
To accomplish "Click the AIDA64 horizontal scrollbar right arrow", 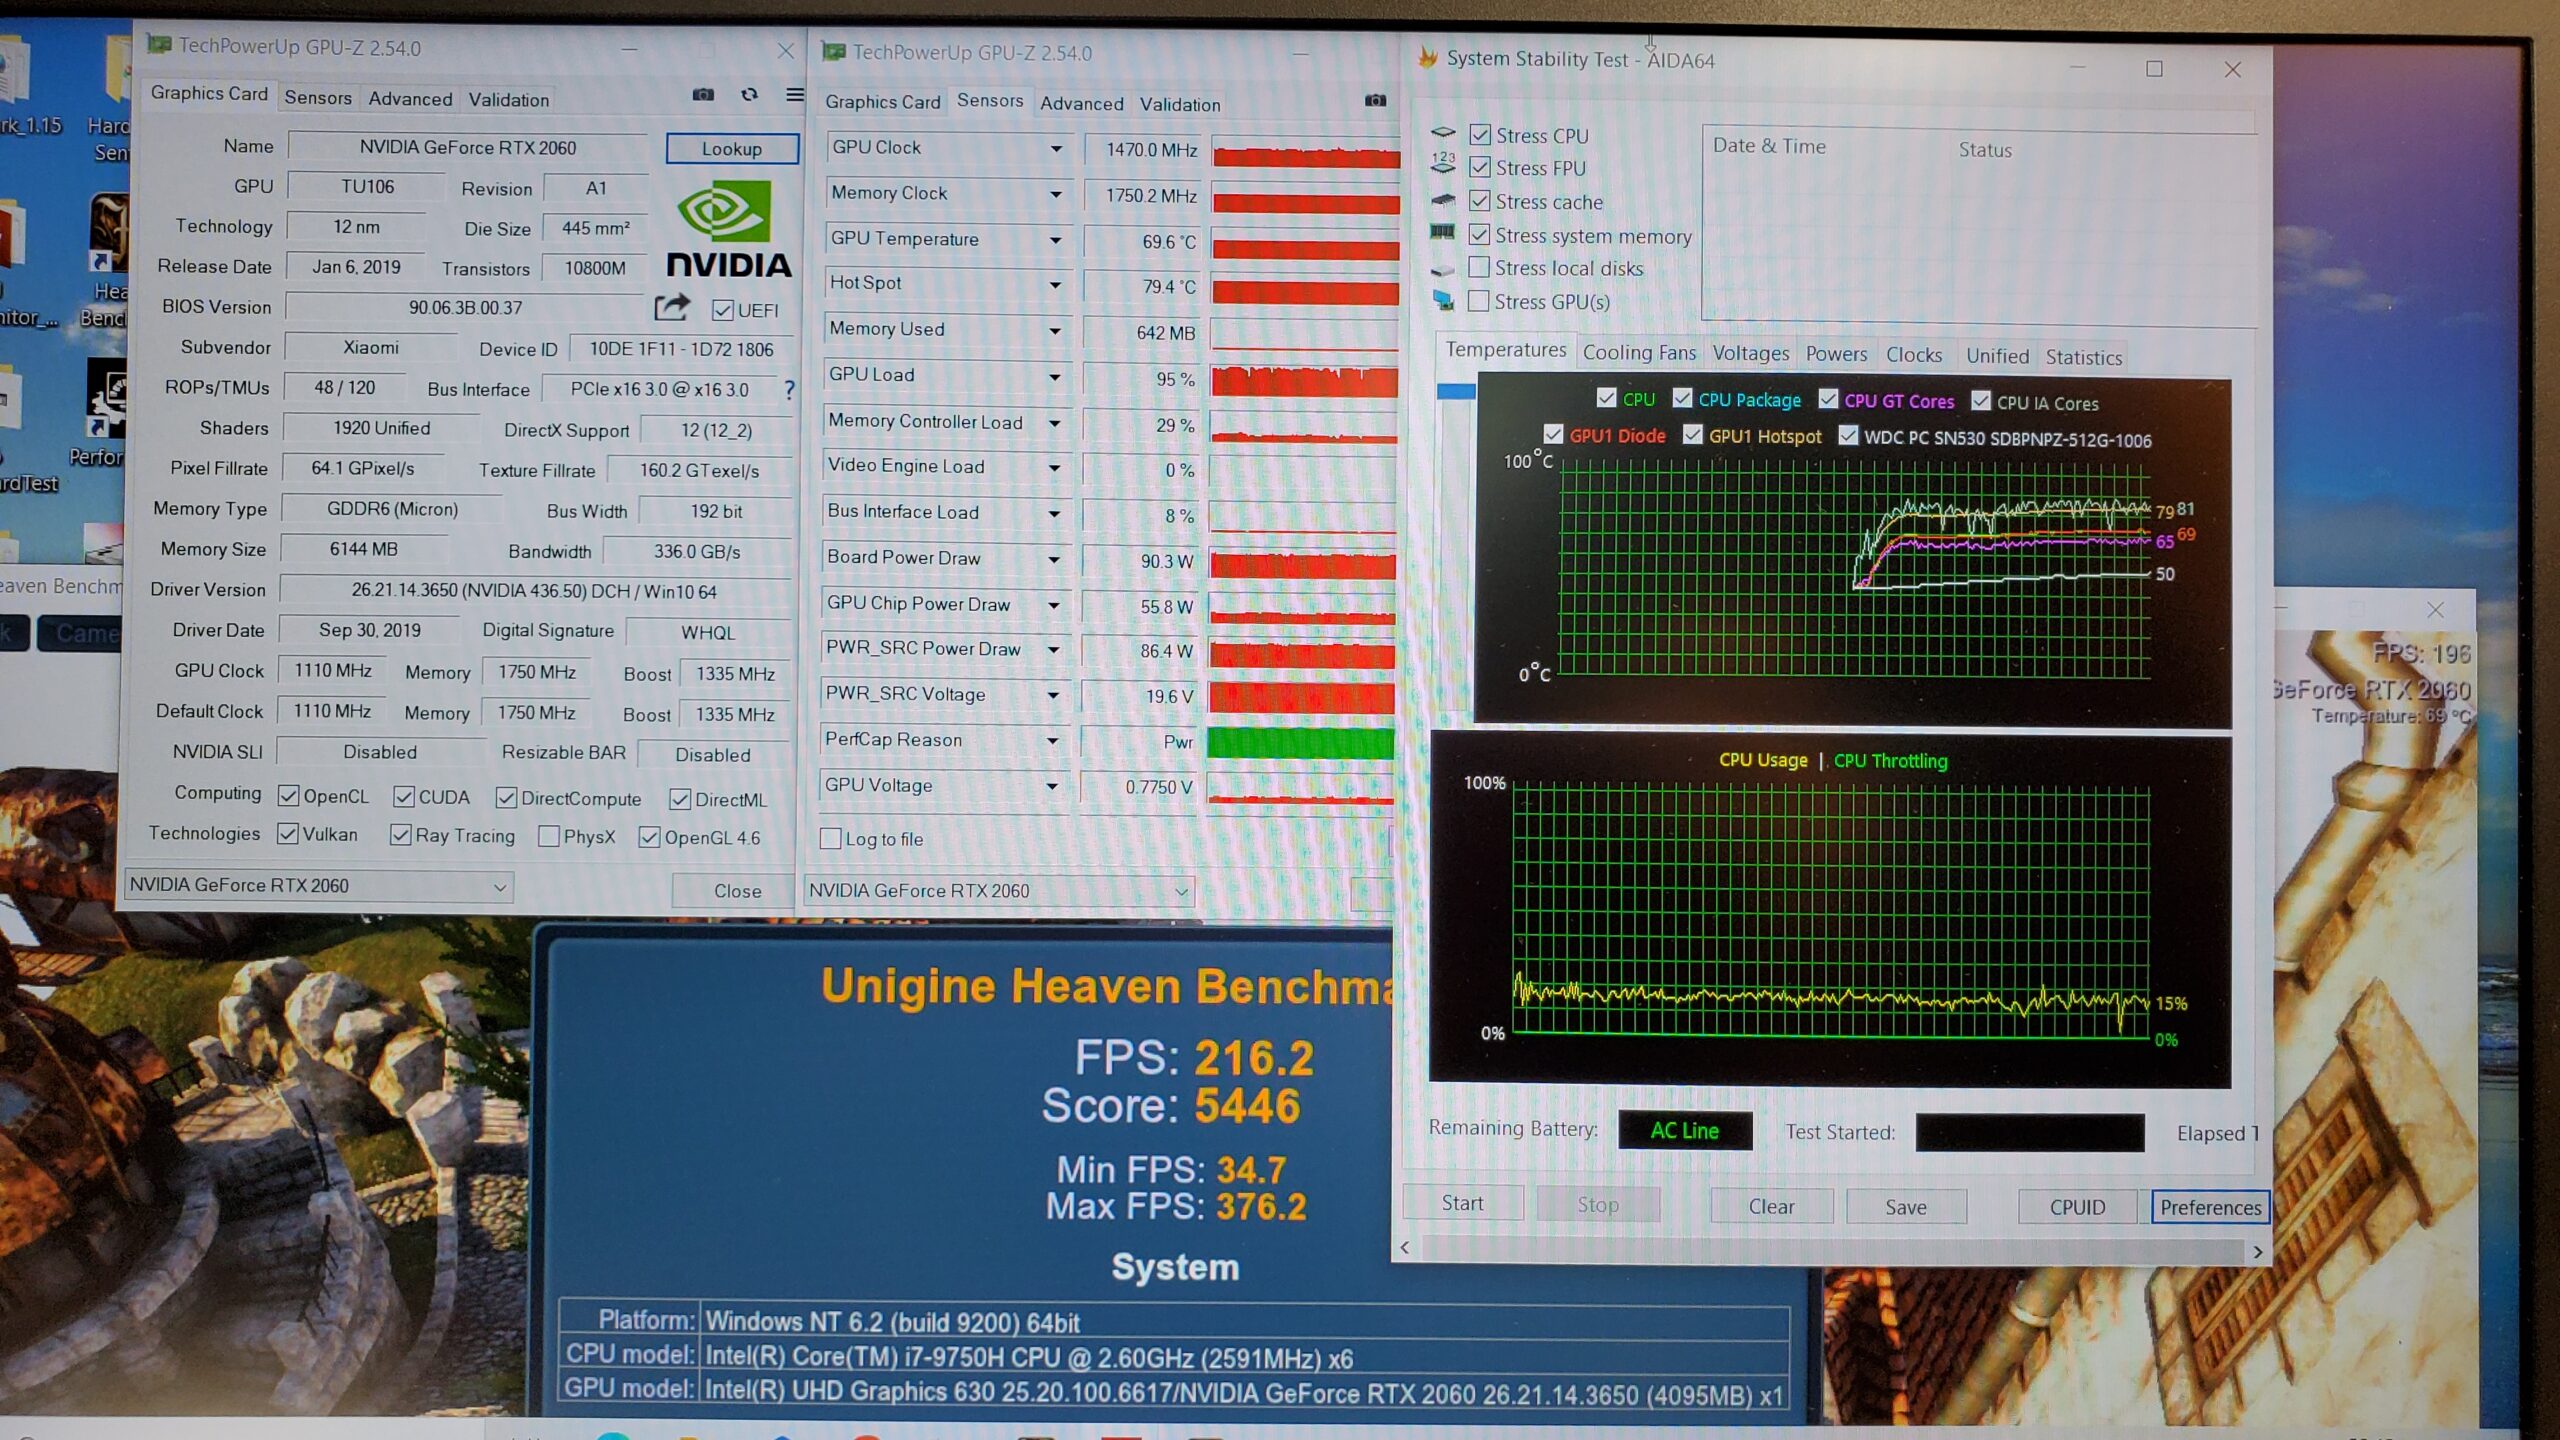I will 2257,1251.
